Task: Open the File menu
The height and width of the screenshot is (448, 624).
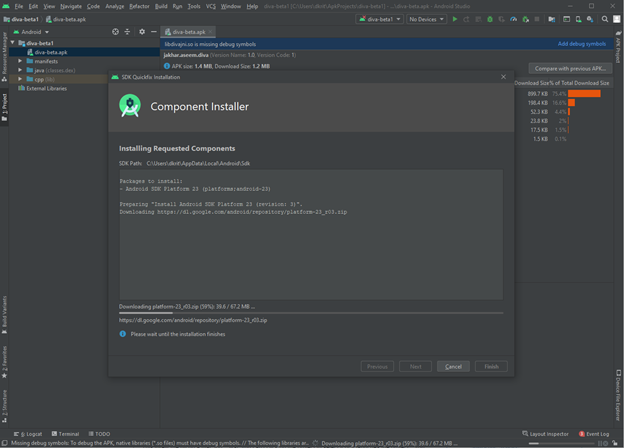Action: click(19, 6)
